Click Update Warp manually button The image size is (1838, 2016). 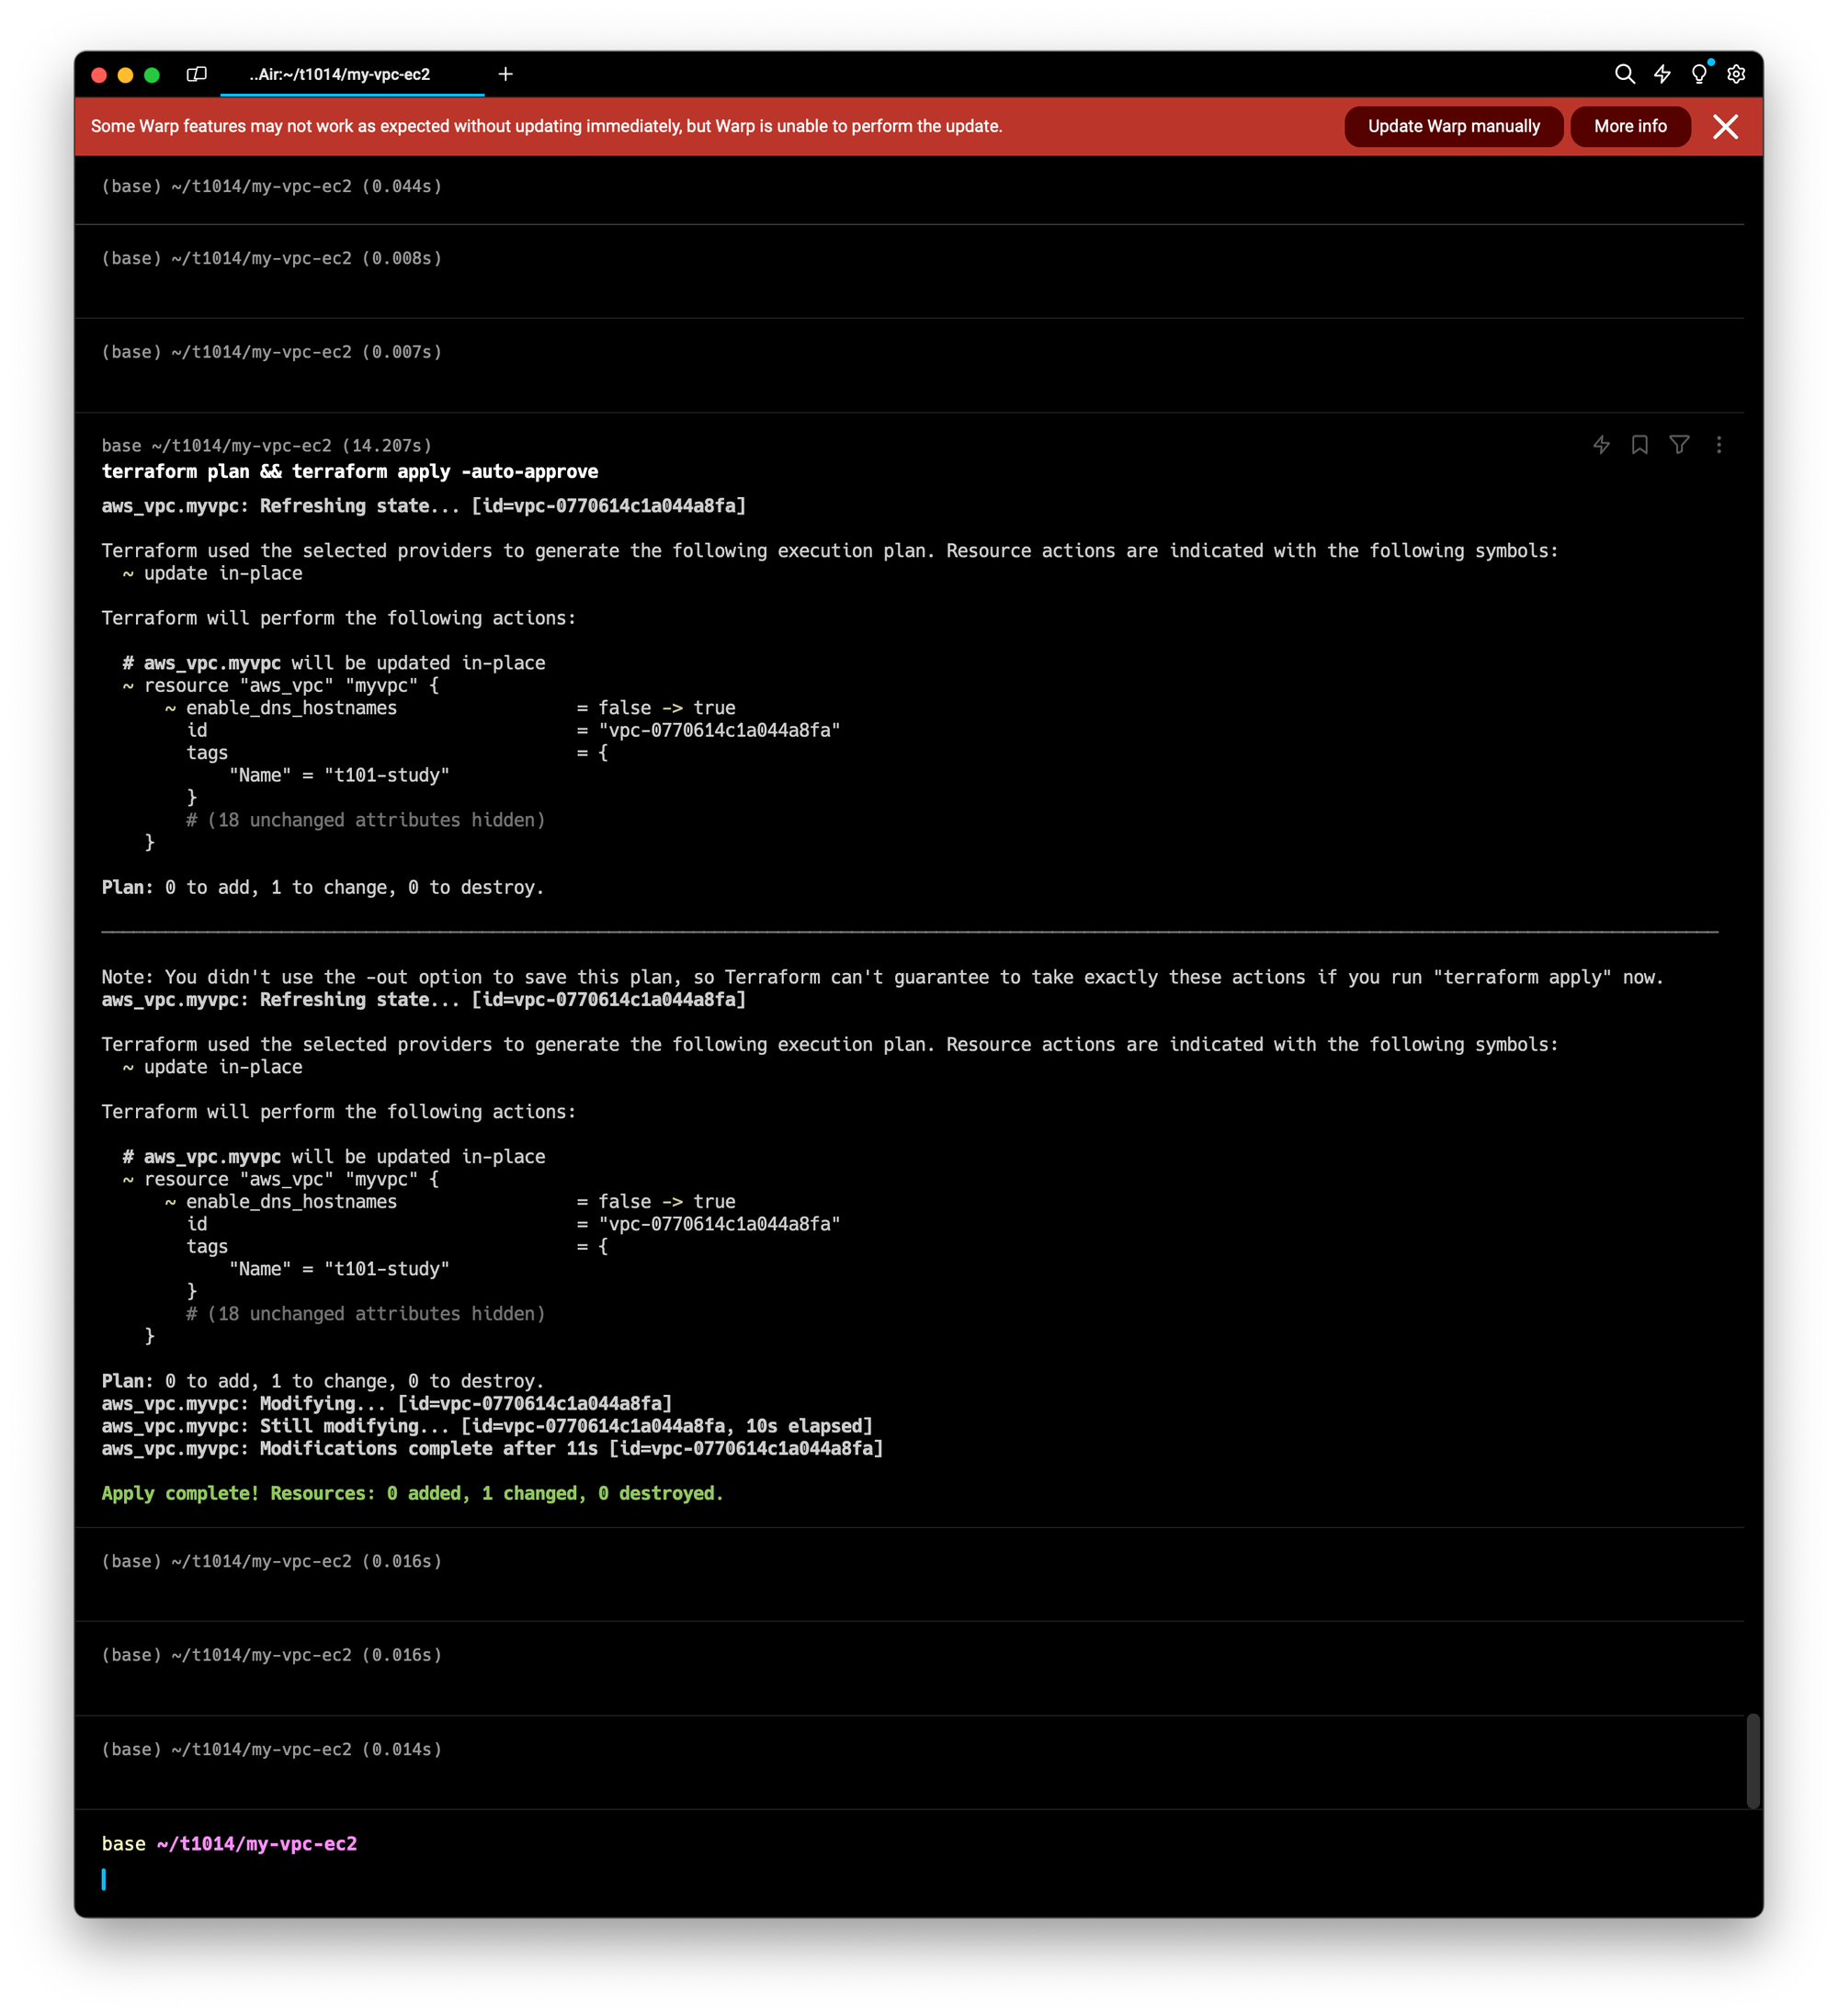[1453, 127]
